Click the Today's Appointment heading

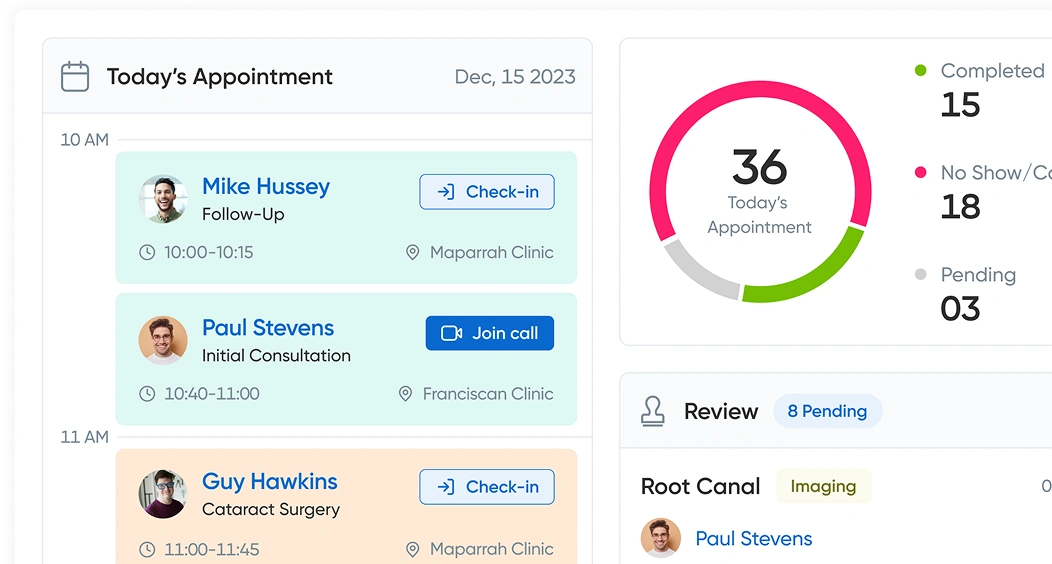click(219, 77)
